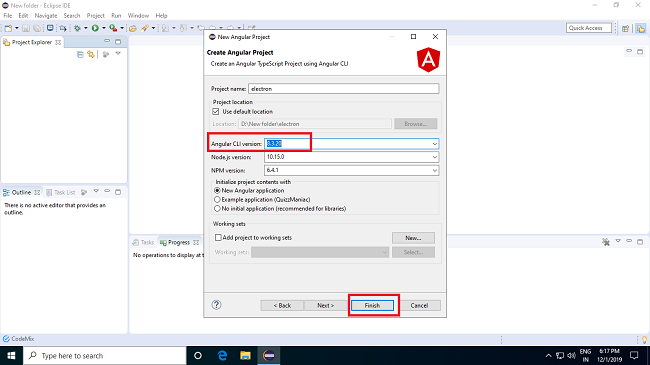Switch to the Task List tab
Screen dimensions: 650x365
(61, 192)
